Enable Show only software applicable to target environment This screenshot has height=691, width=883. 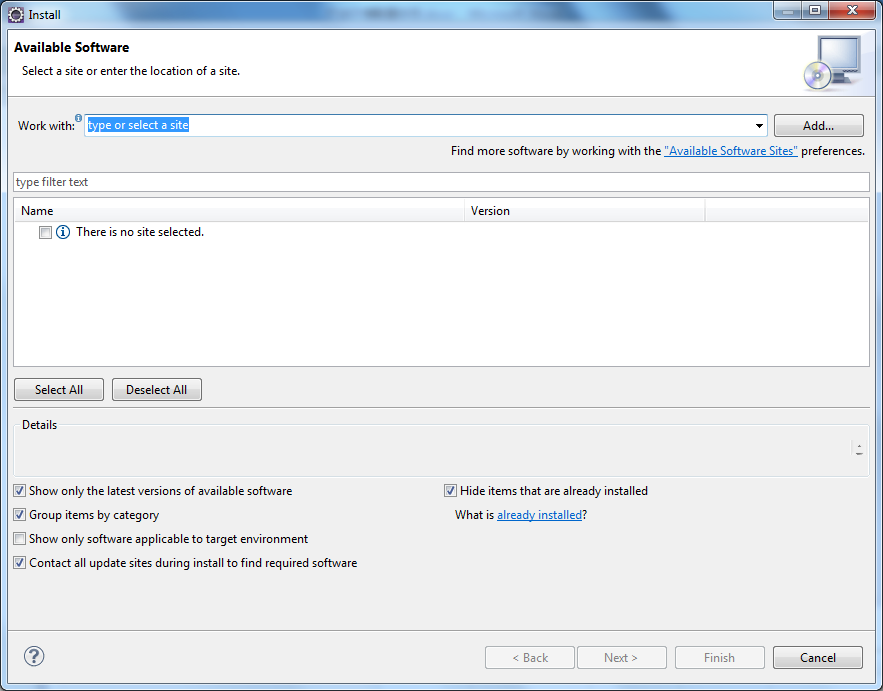tap(20, 539)
